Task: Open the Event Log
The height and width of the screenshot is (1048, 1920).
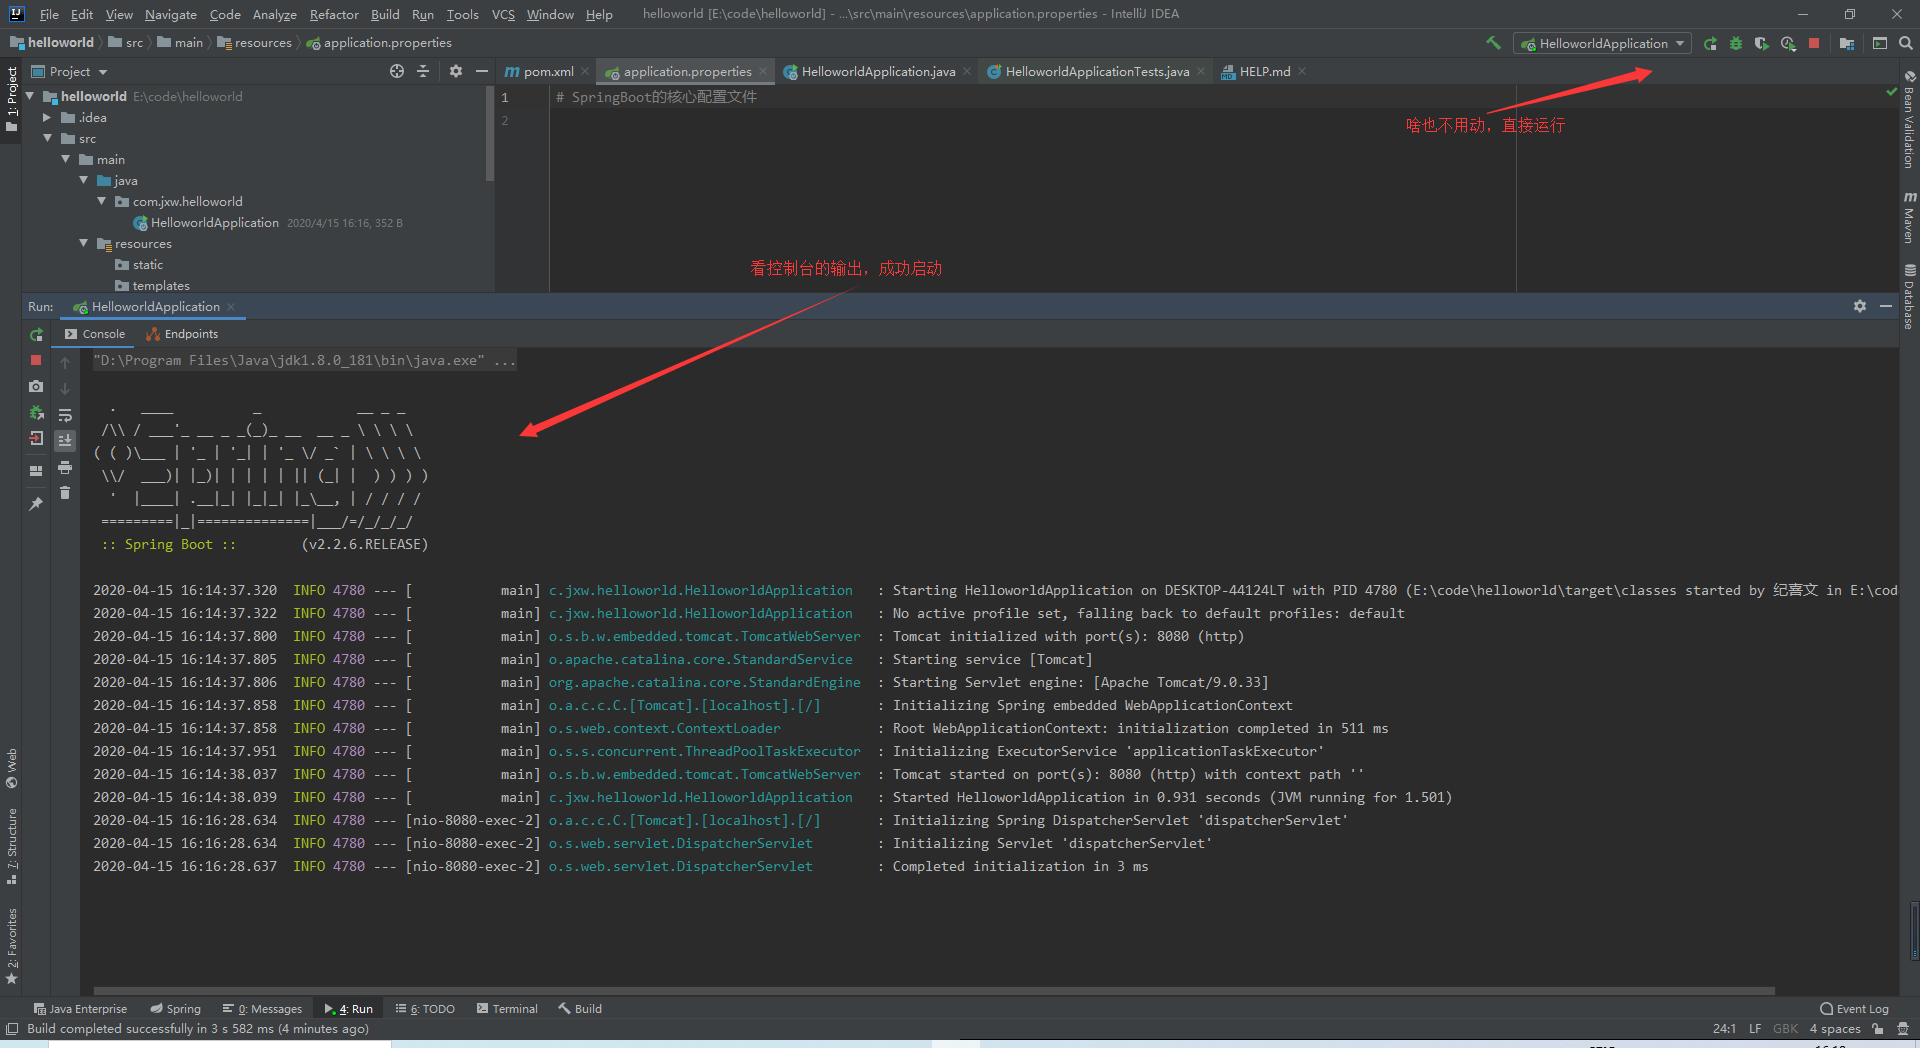Action: (1855, 1009)
